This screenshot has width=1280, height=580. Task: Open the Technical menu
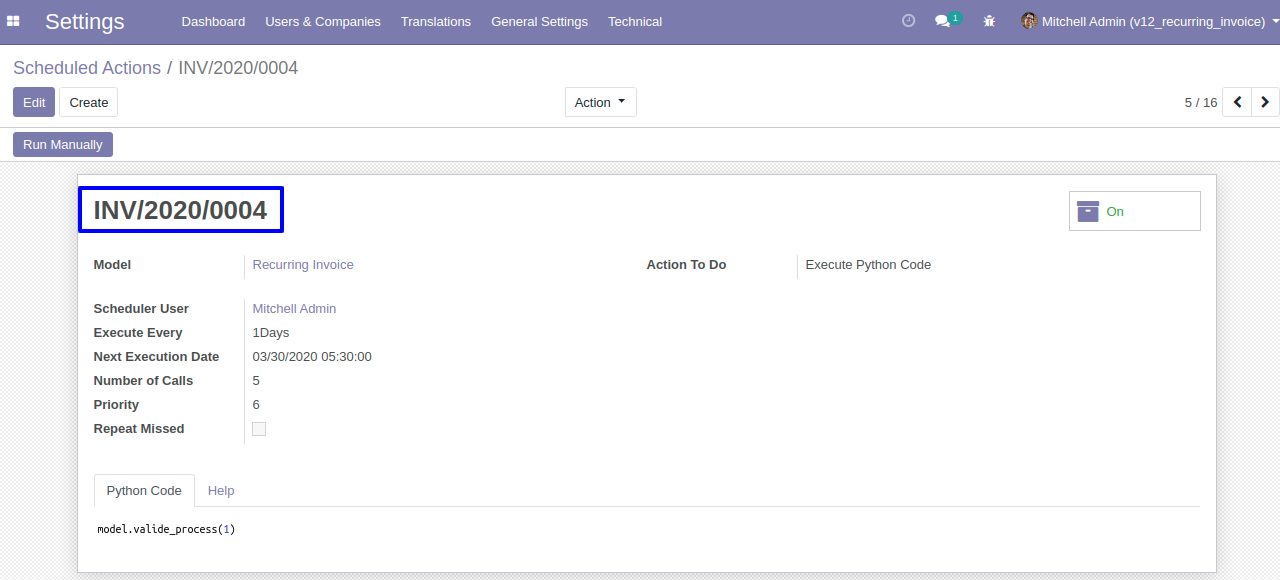[x=635, y=21]
